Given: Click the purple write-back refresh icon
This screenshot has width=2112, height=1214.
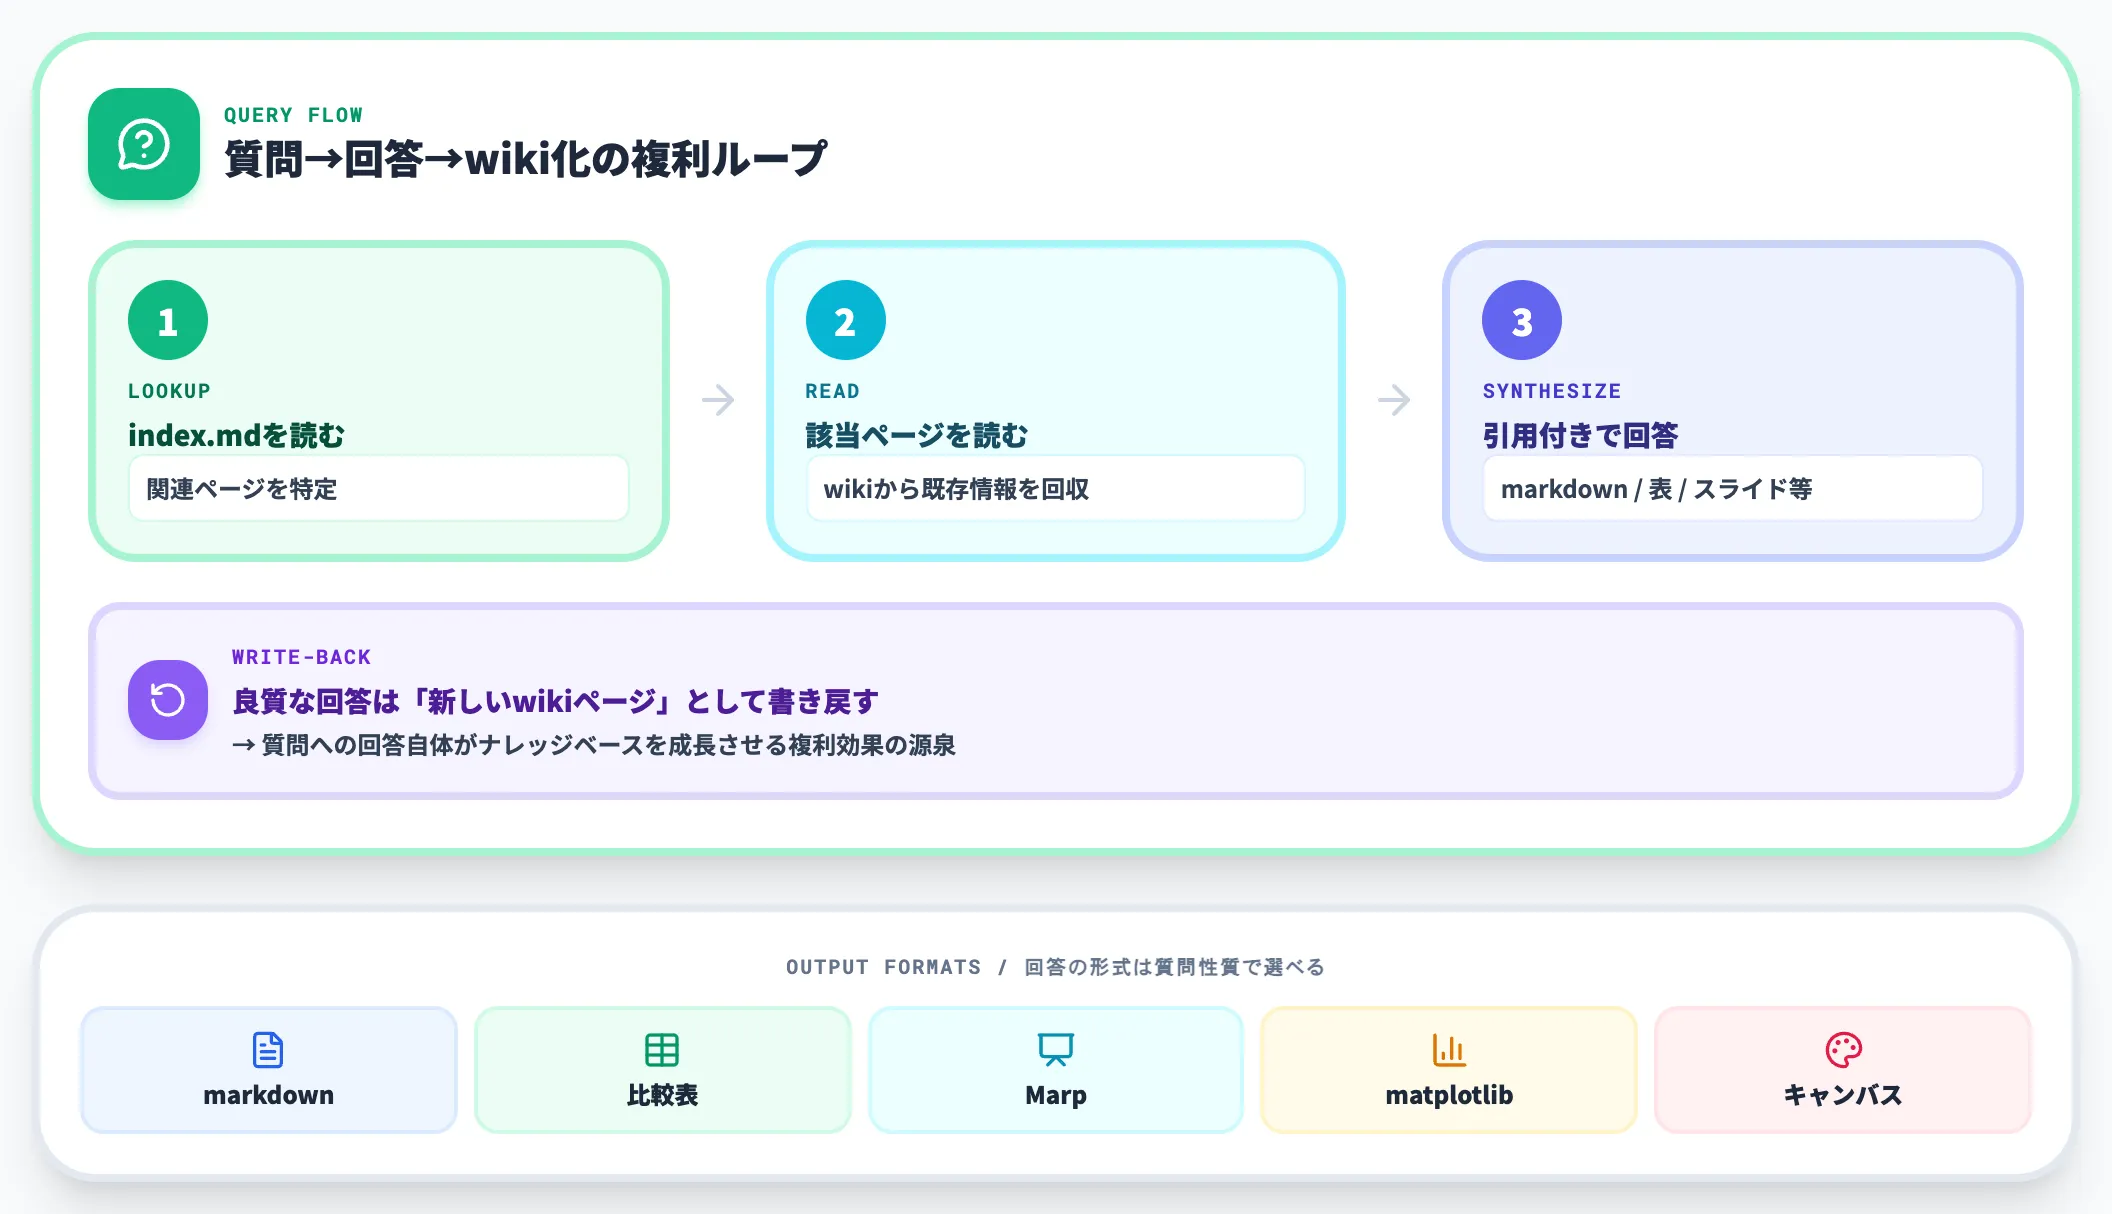Looking at the screenshot, I should tap(168, 700).
